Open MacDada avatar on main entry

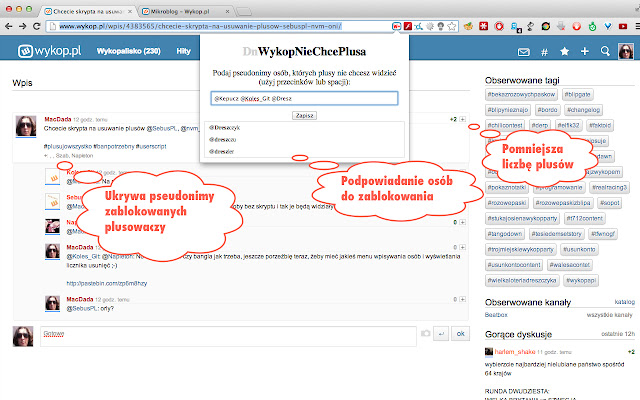tap(26, 126)
